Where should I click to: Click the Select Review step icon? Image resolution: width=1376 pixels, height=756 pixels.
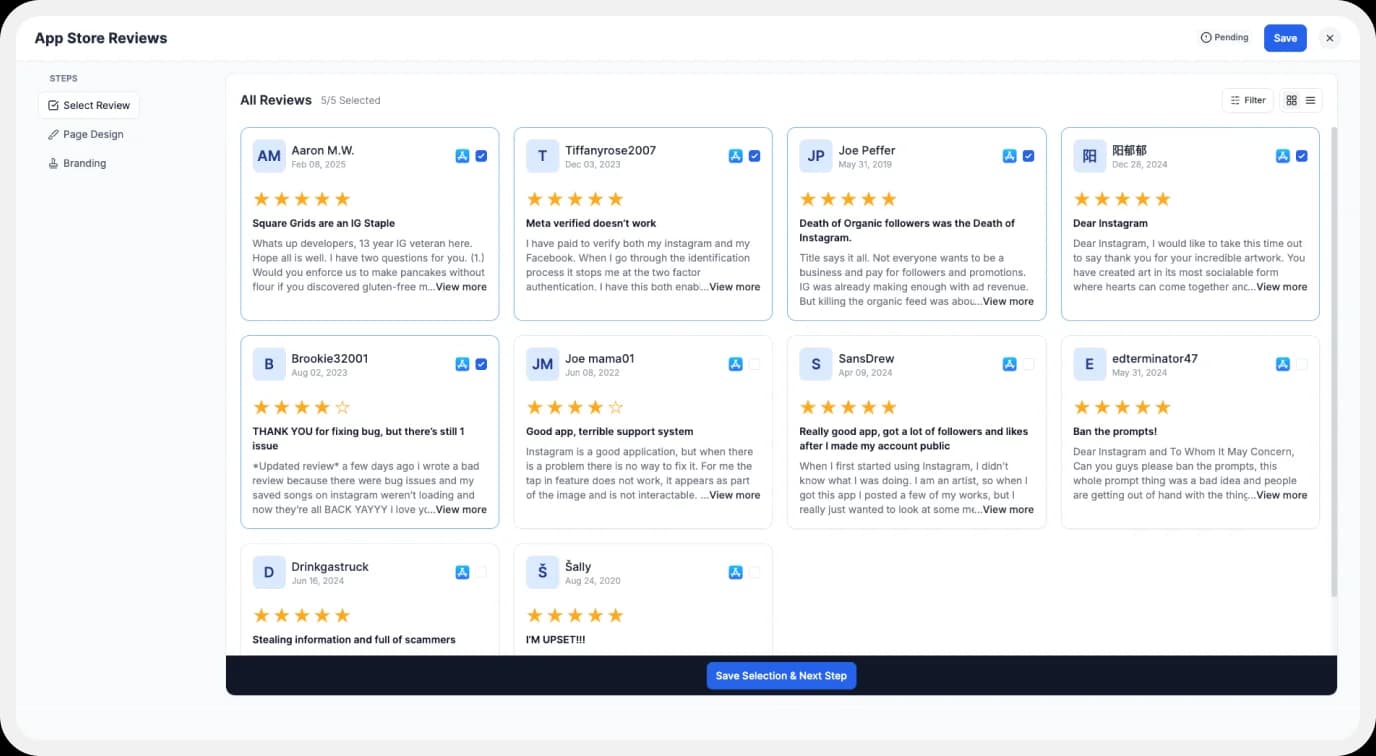[53, 105]
